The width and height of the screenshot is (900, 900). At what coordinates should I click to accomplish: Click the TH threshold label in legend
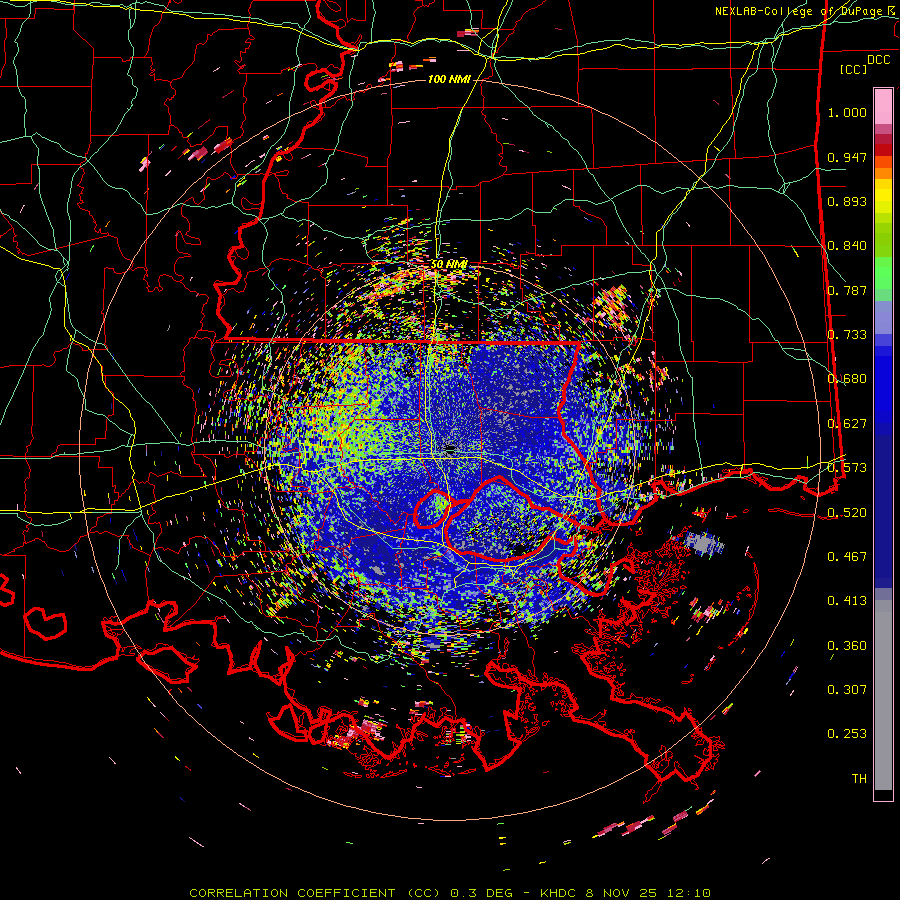tap(859, 779)
